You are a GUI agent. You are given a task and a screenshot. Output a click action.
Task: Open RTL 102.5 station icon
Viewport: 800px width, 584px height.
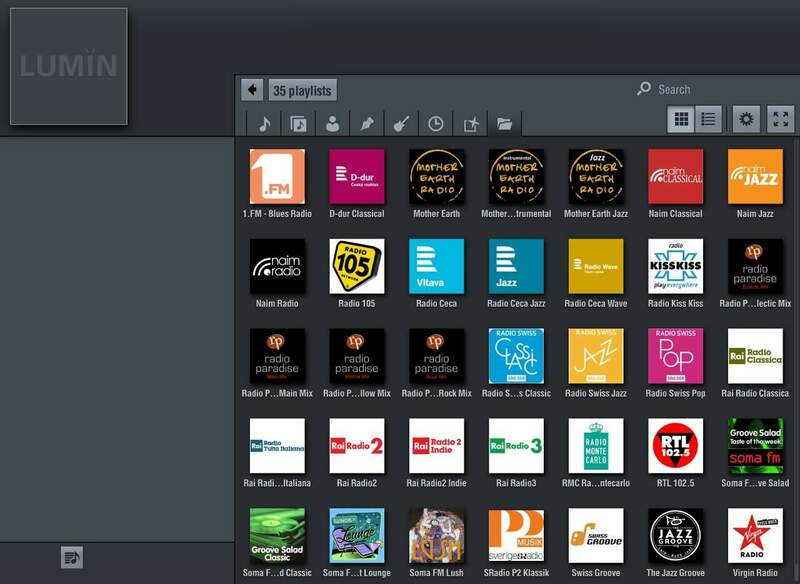coord(676,446)
